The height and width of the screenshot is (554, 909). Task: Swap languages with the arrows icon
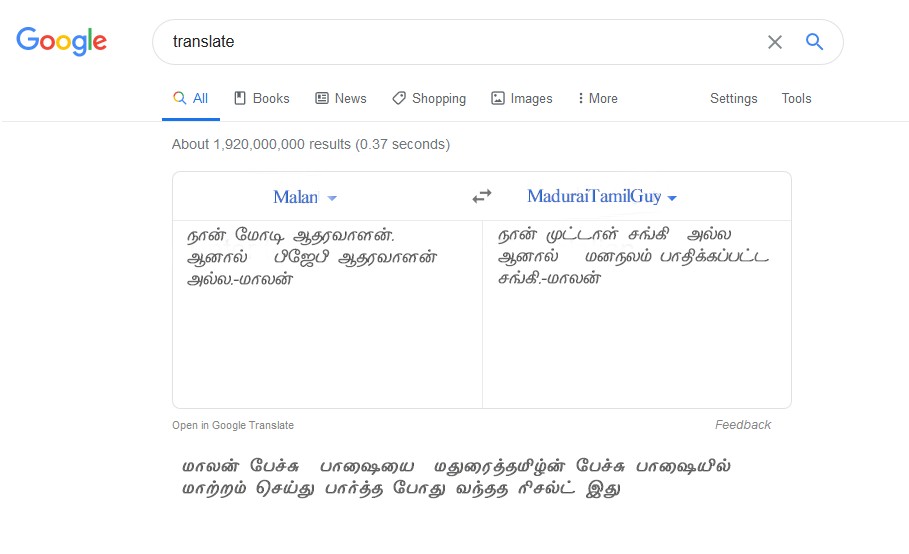(482, 196)
